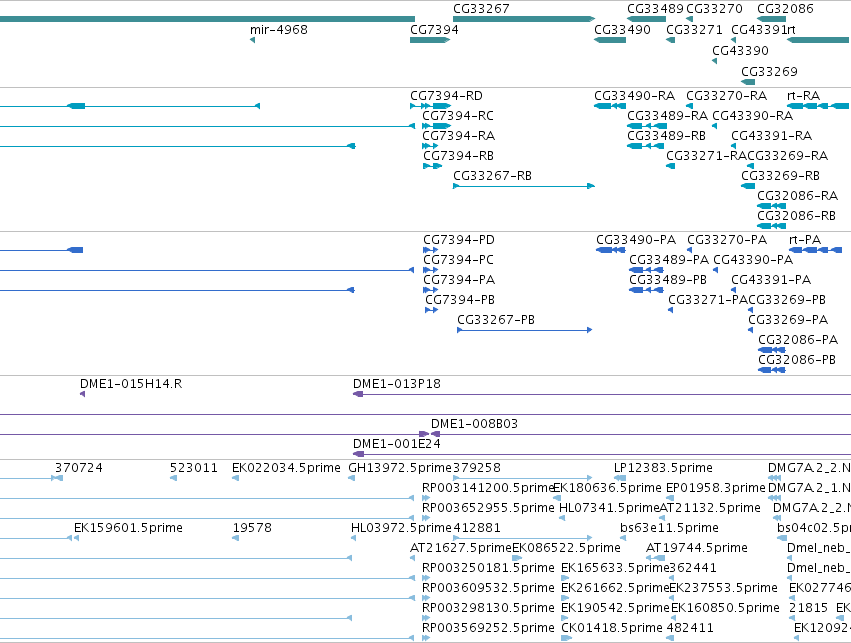
Task: Click protein CG43390-PA
Action: click(x=753, y=260)
